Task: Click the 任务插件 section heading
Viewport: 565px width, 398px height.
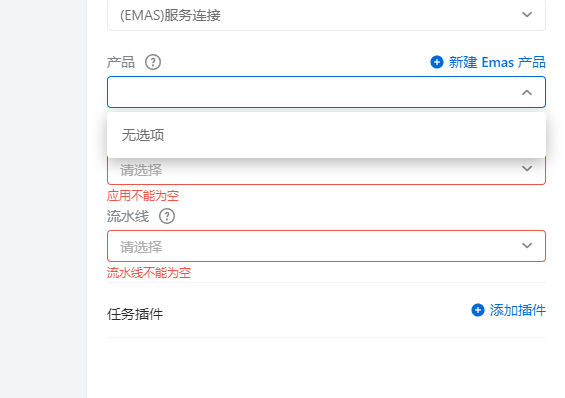Action: pyautogui.click(x=135, y=314)
